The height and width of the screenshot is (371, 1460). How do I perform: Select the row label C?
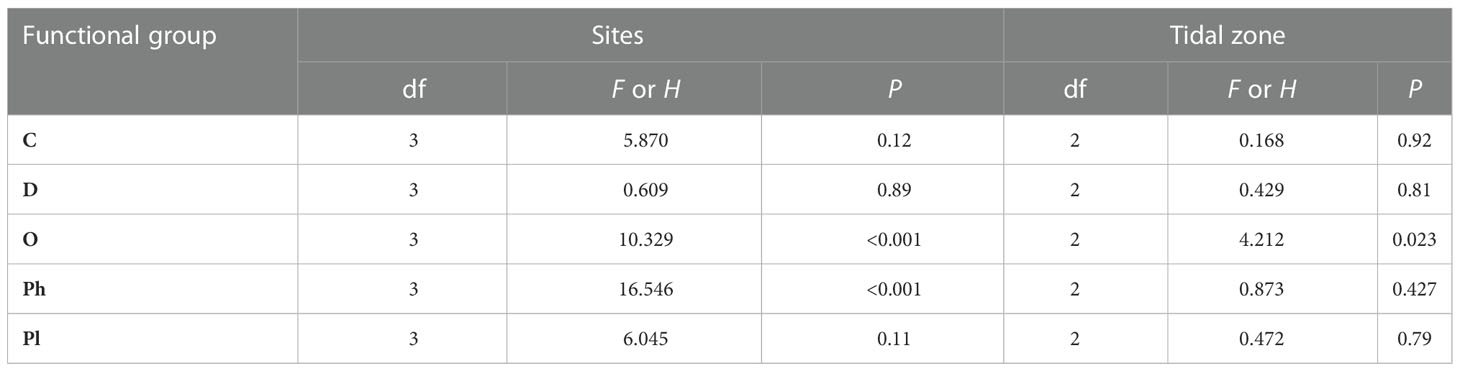pos(29,139)
